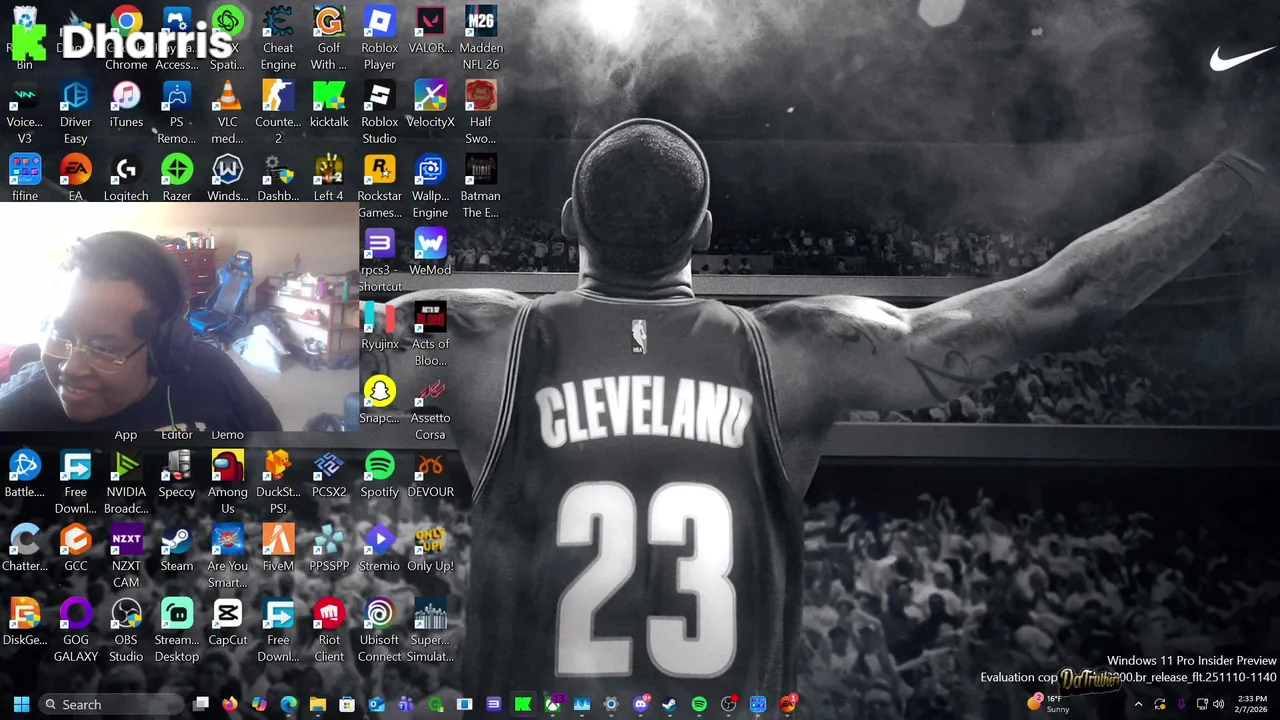Launch Ryujinx desktop icon
The height and width of the screenshot is (720, 1280).
380,326
